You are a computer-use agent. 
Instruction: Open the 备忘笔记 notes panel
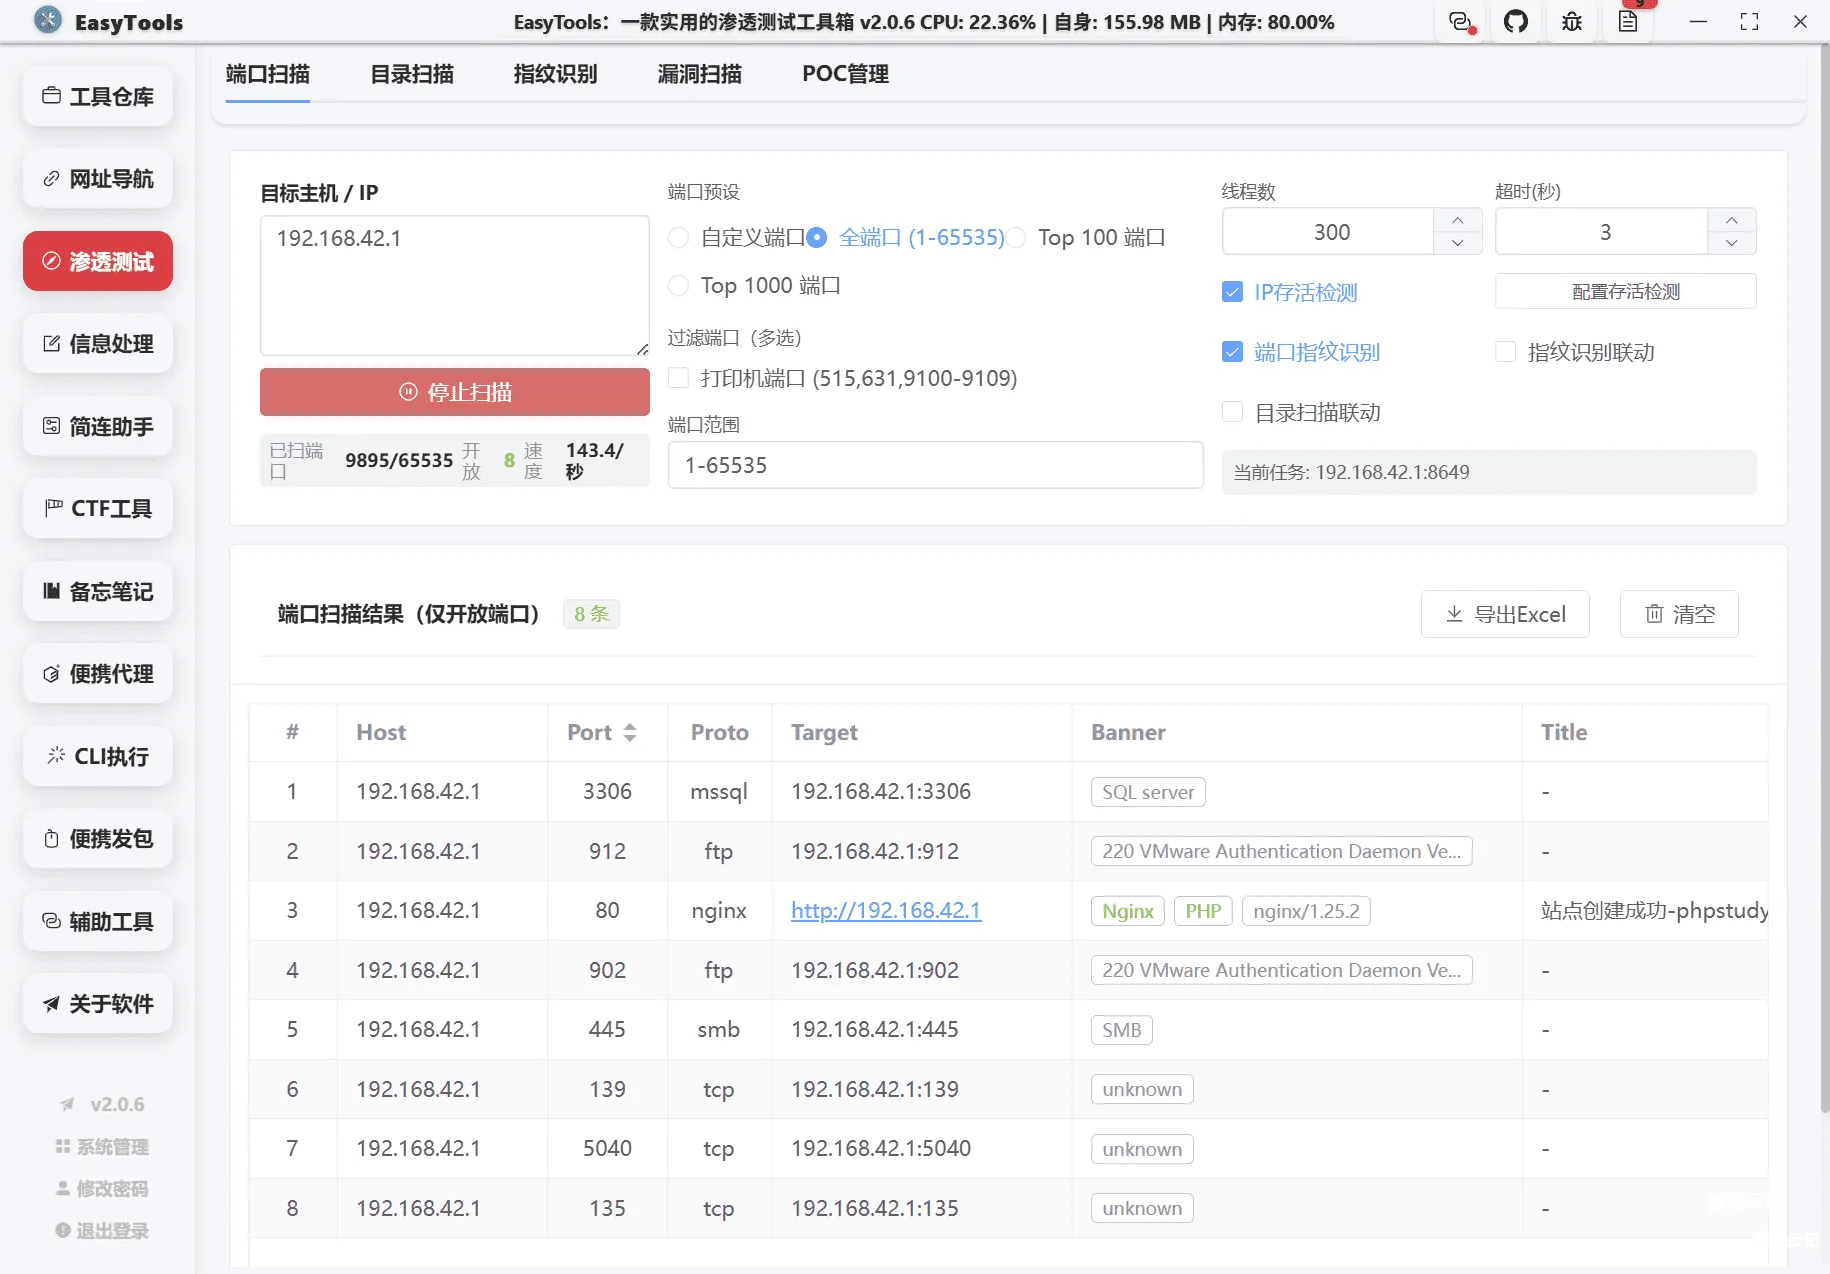tap(97, 591)
